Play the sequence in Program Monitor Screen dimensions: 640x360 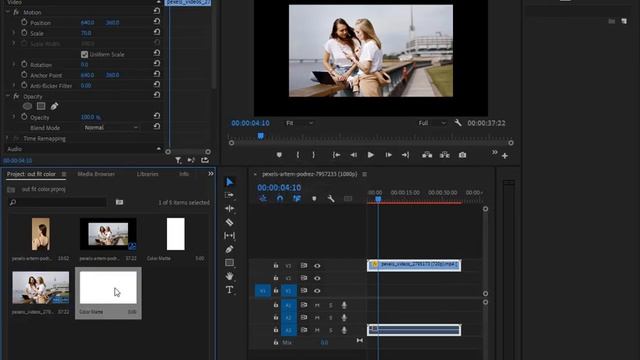[x=371, y=155]
